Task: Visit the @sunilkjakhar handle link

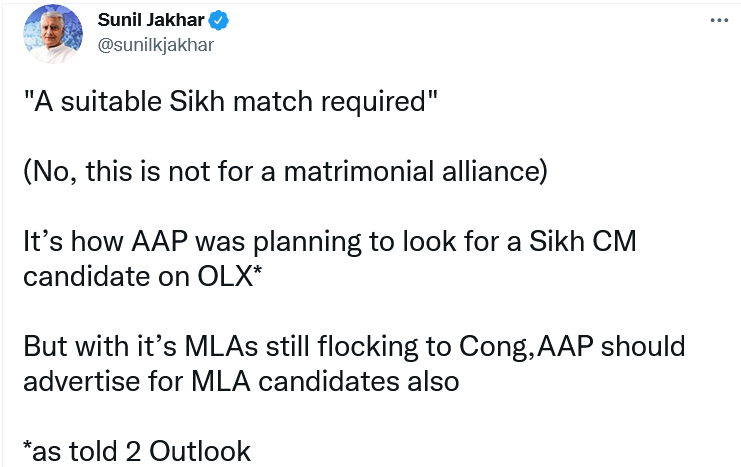Action: point(155,45)
